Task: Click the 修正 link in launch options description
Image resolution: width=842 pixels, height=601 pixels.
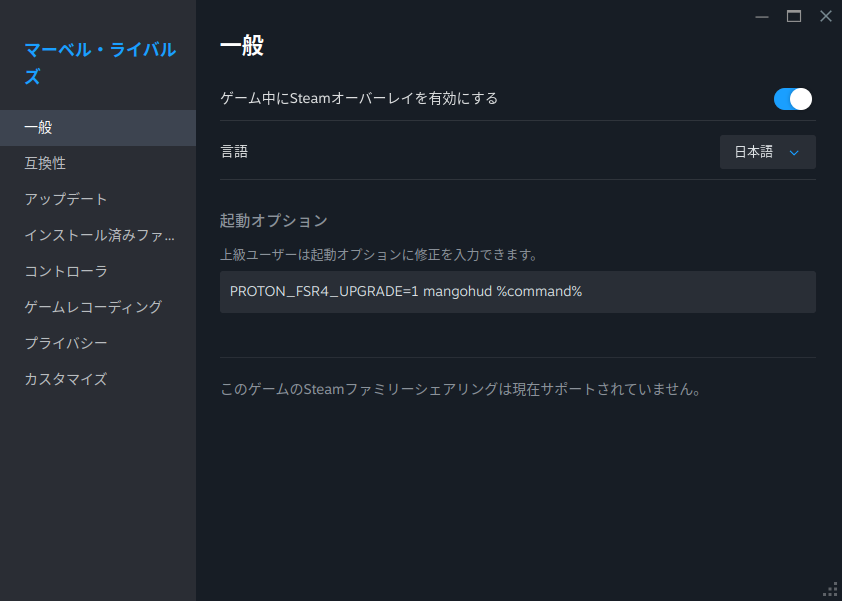Action: 419,253
